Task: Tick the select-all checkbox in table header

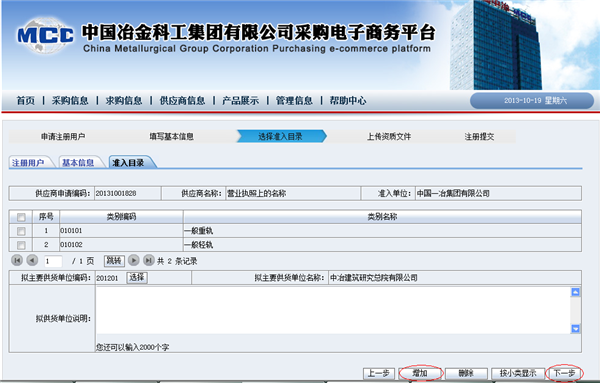Action: coord(21,217)
